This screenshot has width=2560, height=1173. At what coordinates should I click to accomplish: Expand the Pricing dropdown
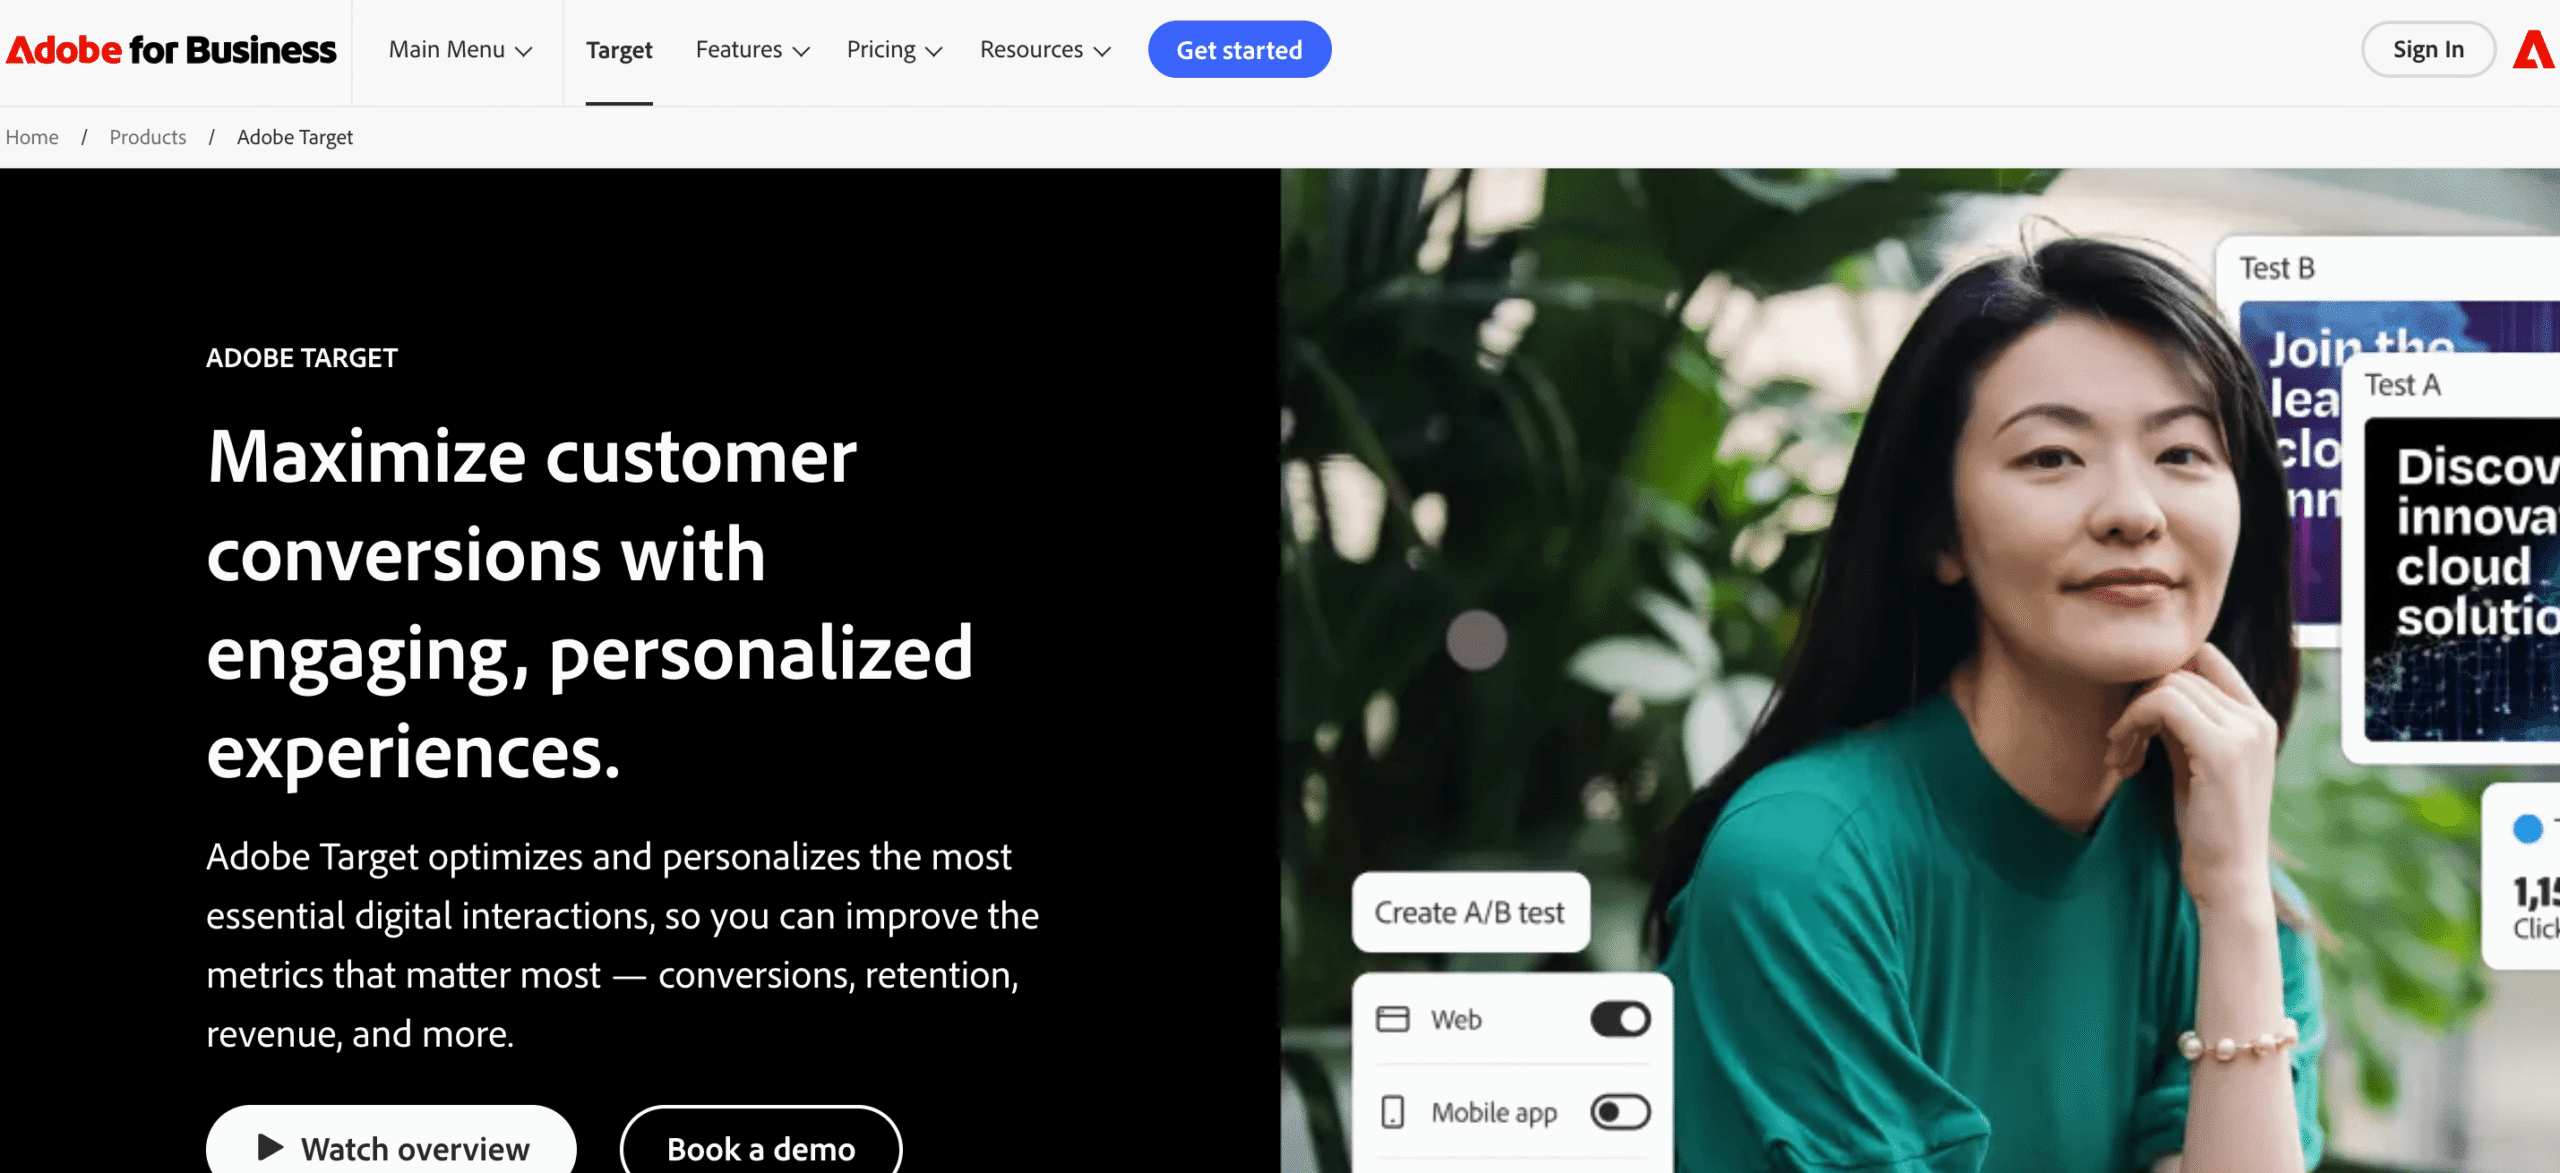[894, 50]
